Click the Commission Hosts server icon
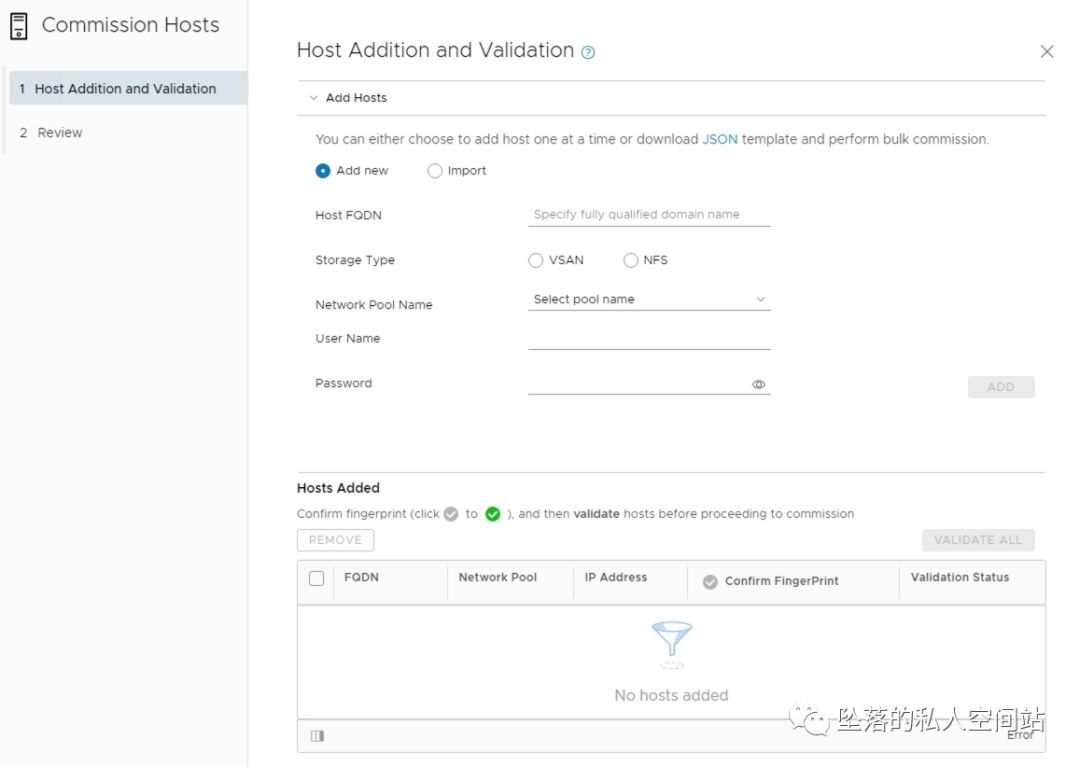Image resolution: width=1080 pixels, height=767 pixels. coord(19,26)
